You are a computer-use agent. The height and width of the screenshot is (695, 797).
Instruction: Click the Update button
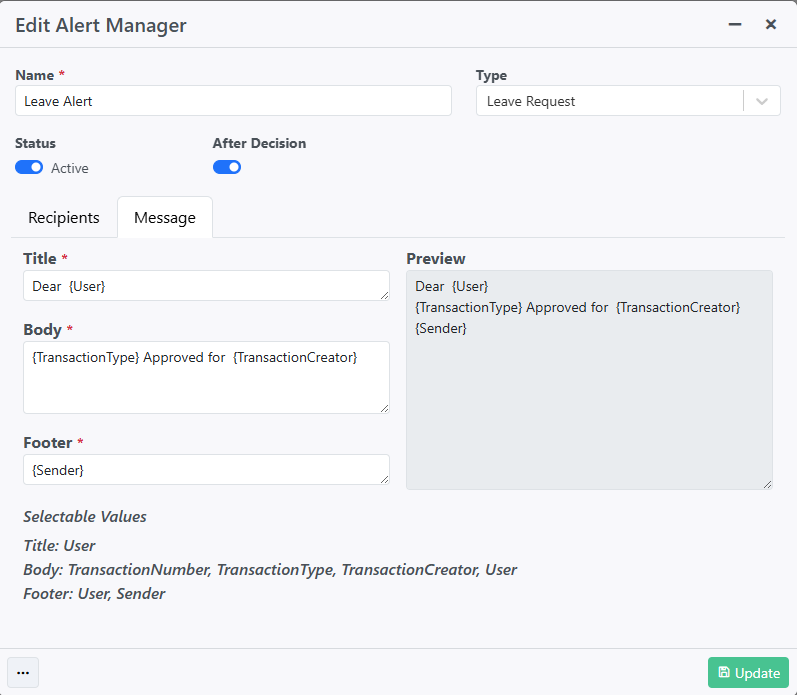point(748,672)
